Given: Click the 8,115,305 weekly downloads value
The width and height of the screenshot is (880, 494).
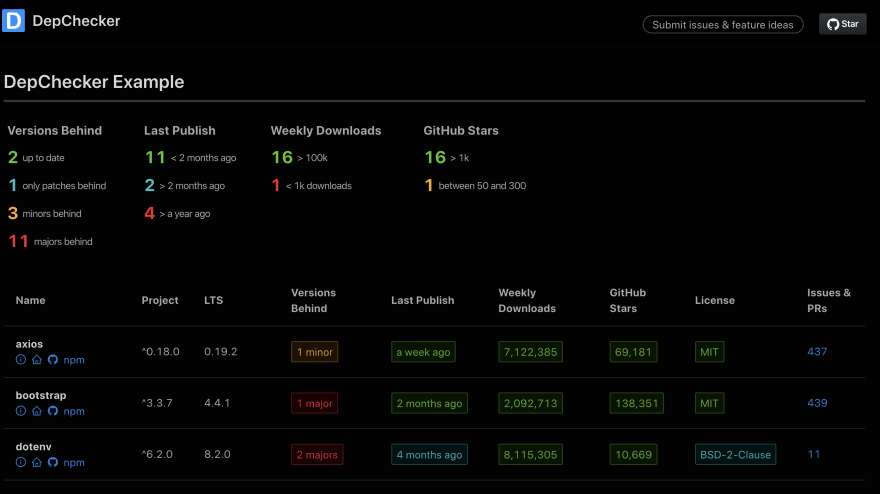Looking at the screenshot, I should click(x=530, y=455).
